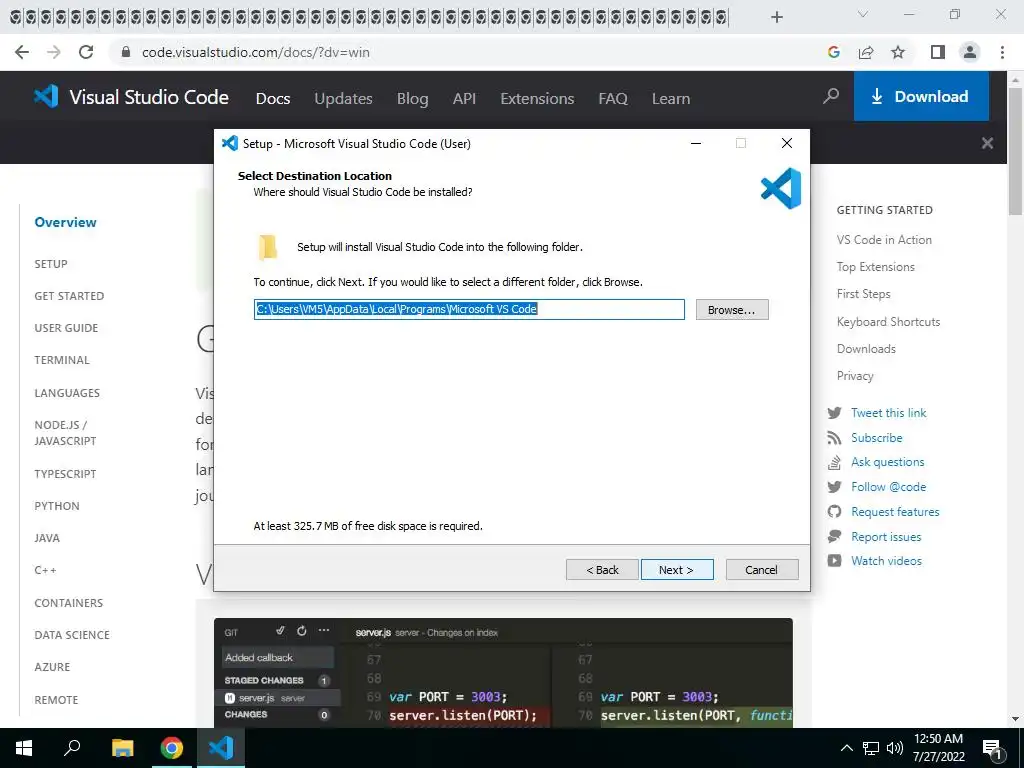Open the FAQ navigation item
The image size is (1024, 768).
coord(613,99)
